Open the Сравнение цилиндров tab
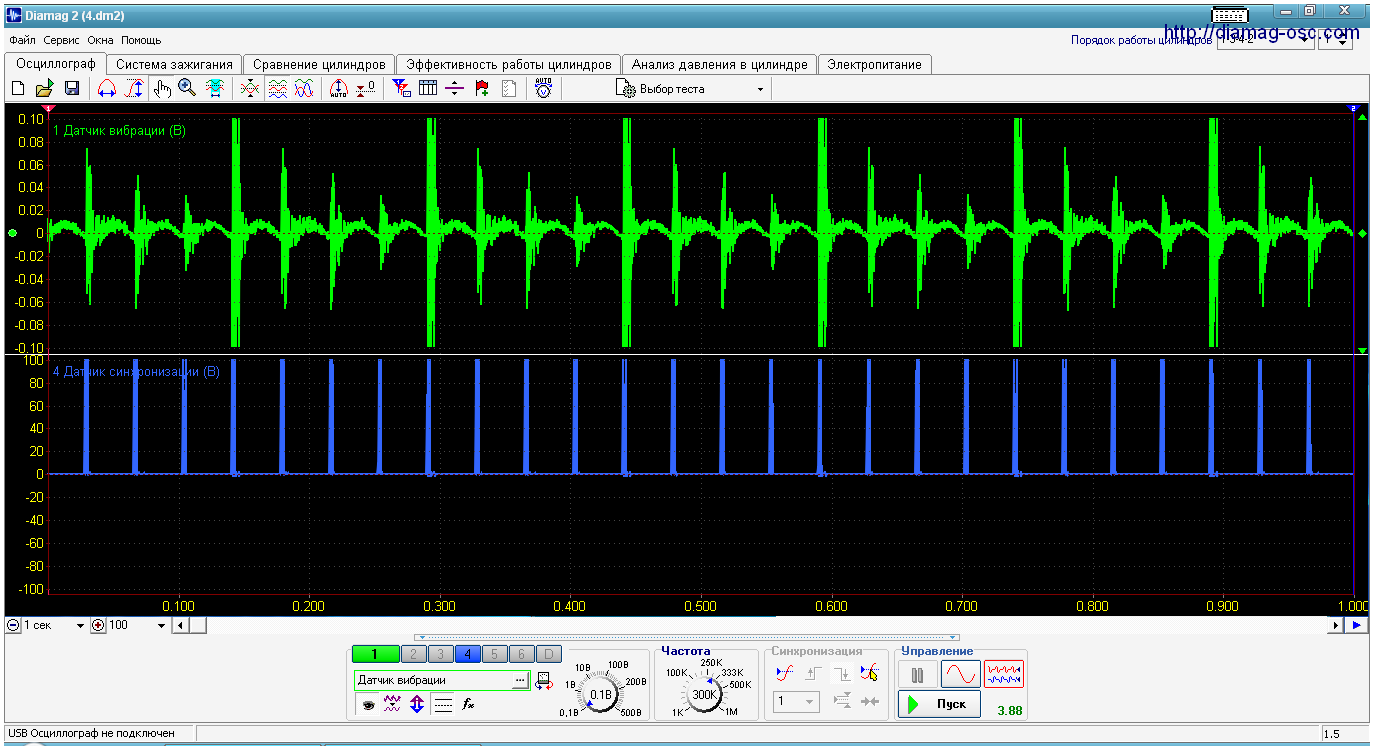 [319, 64]
